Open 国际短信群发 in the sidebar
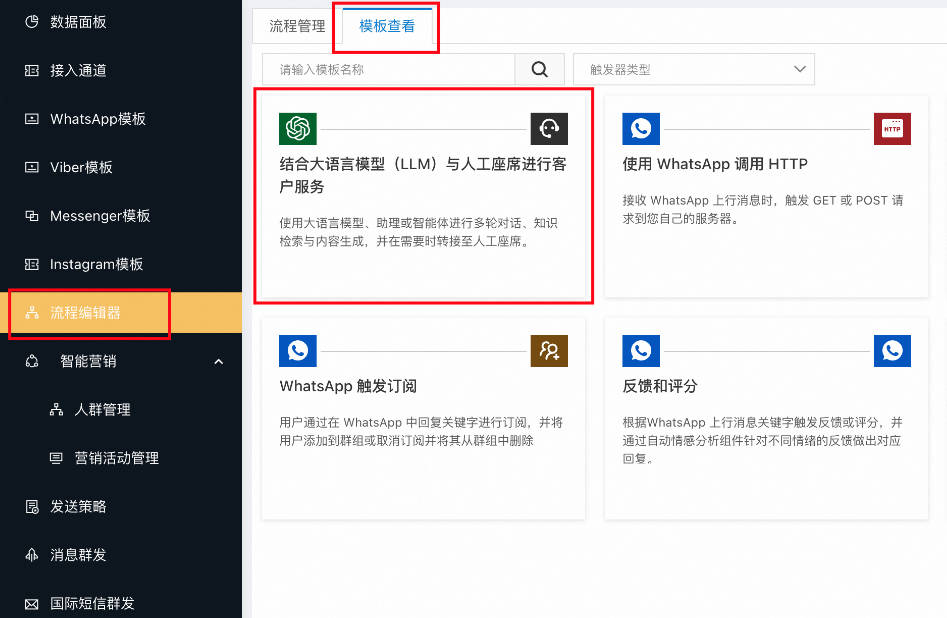The image size is (947, 618). tap(92, 604)
